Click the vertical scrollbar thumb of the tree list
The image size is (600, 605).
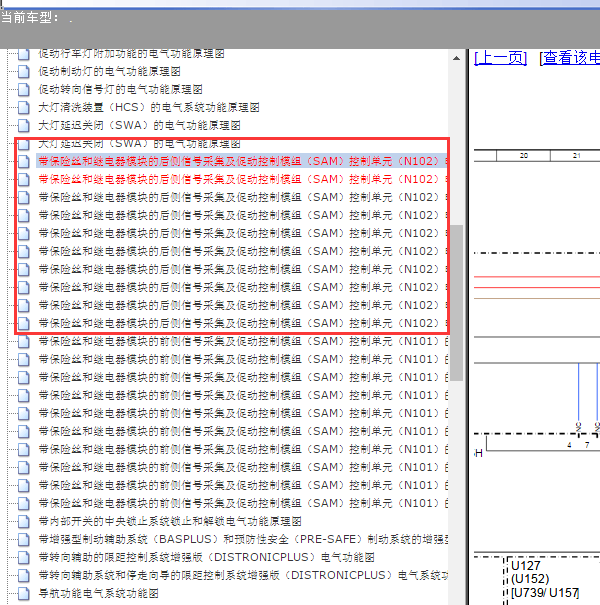point(456,303)
